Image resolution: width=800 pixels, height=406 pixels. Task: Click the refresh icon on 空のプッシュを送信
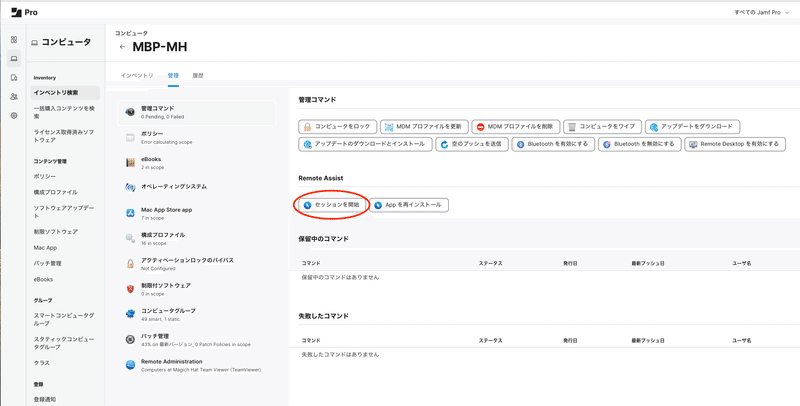click(444, 144)
